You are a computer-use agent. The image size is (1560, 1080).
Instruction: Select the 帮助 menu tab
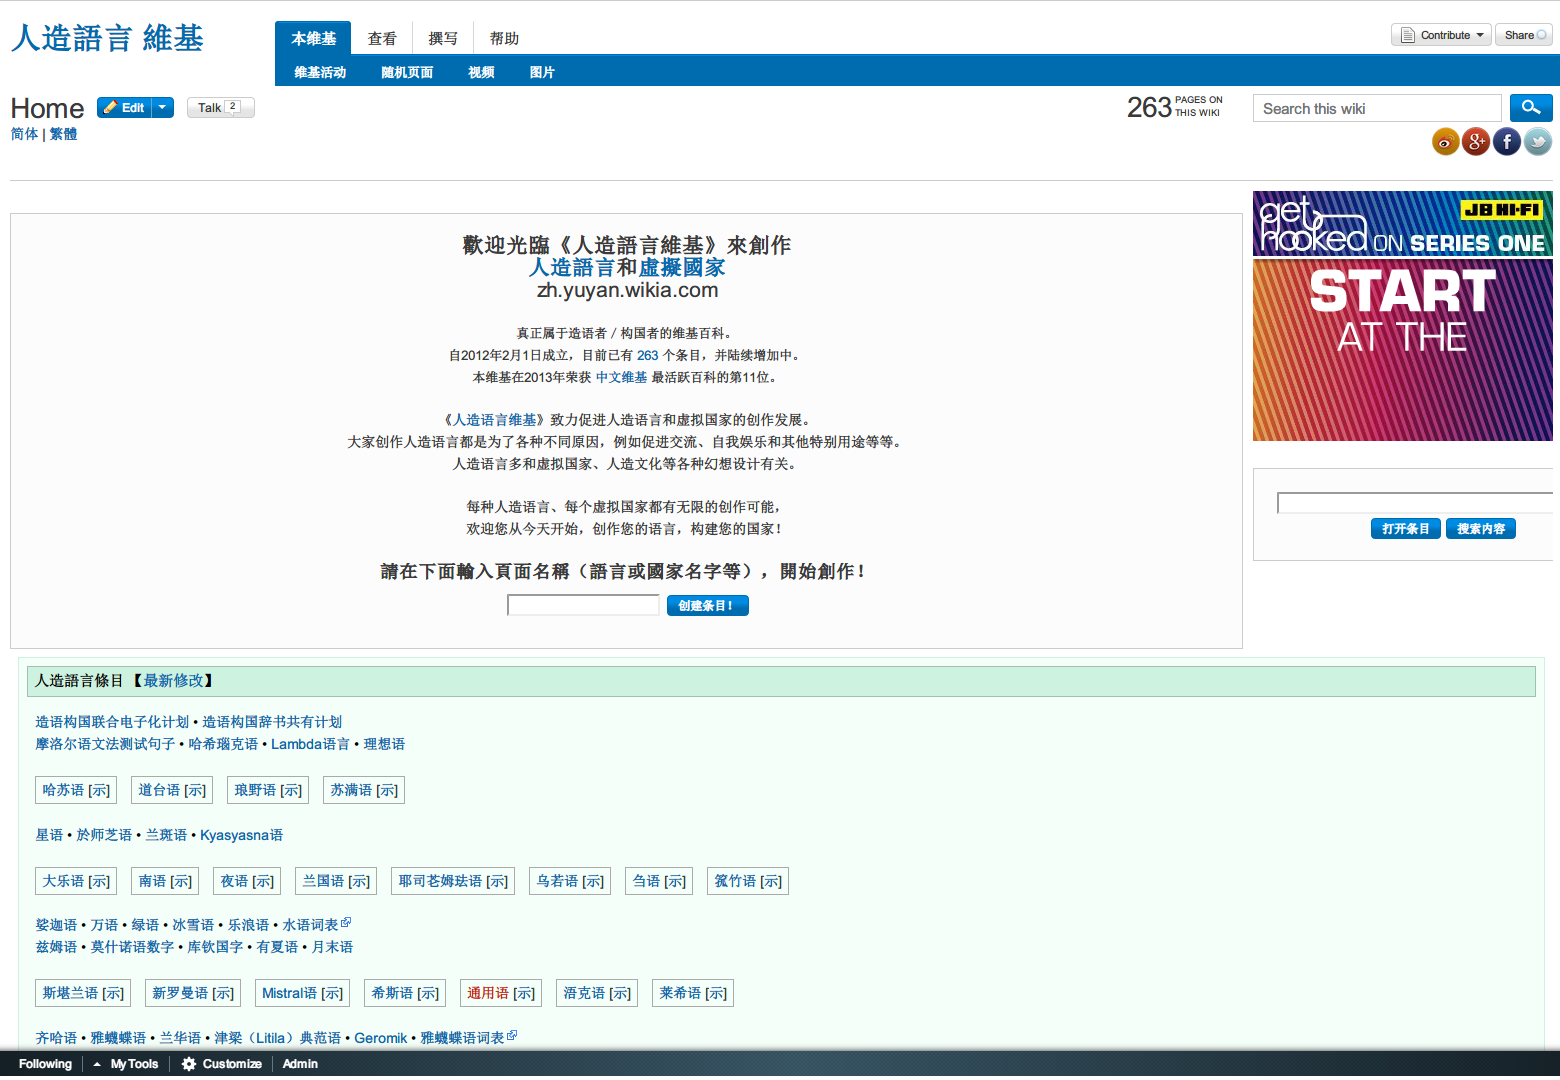click(504, 38)
